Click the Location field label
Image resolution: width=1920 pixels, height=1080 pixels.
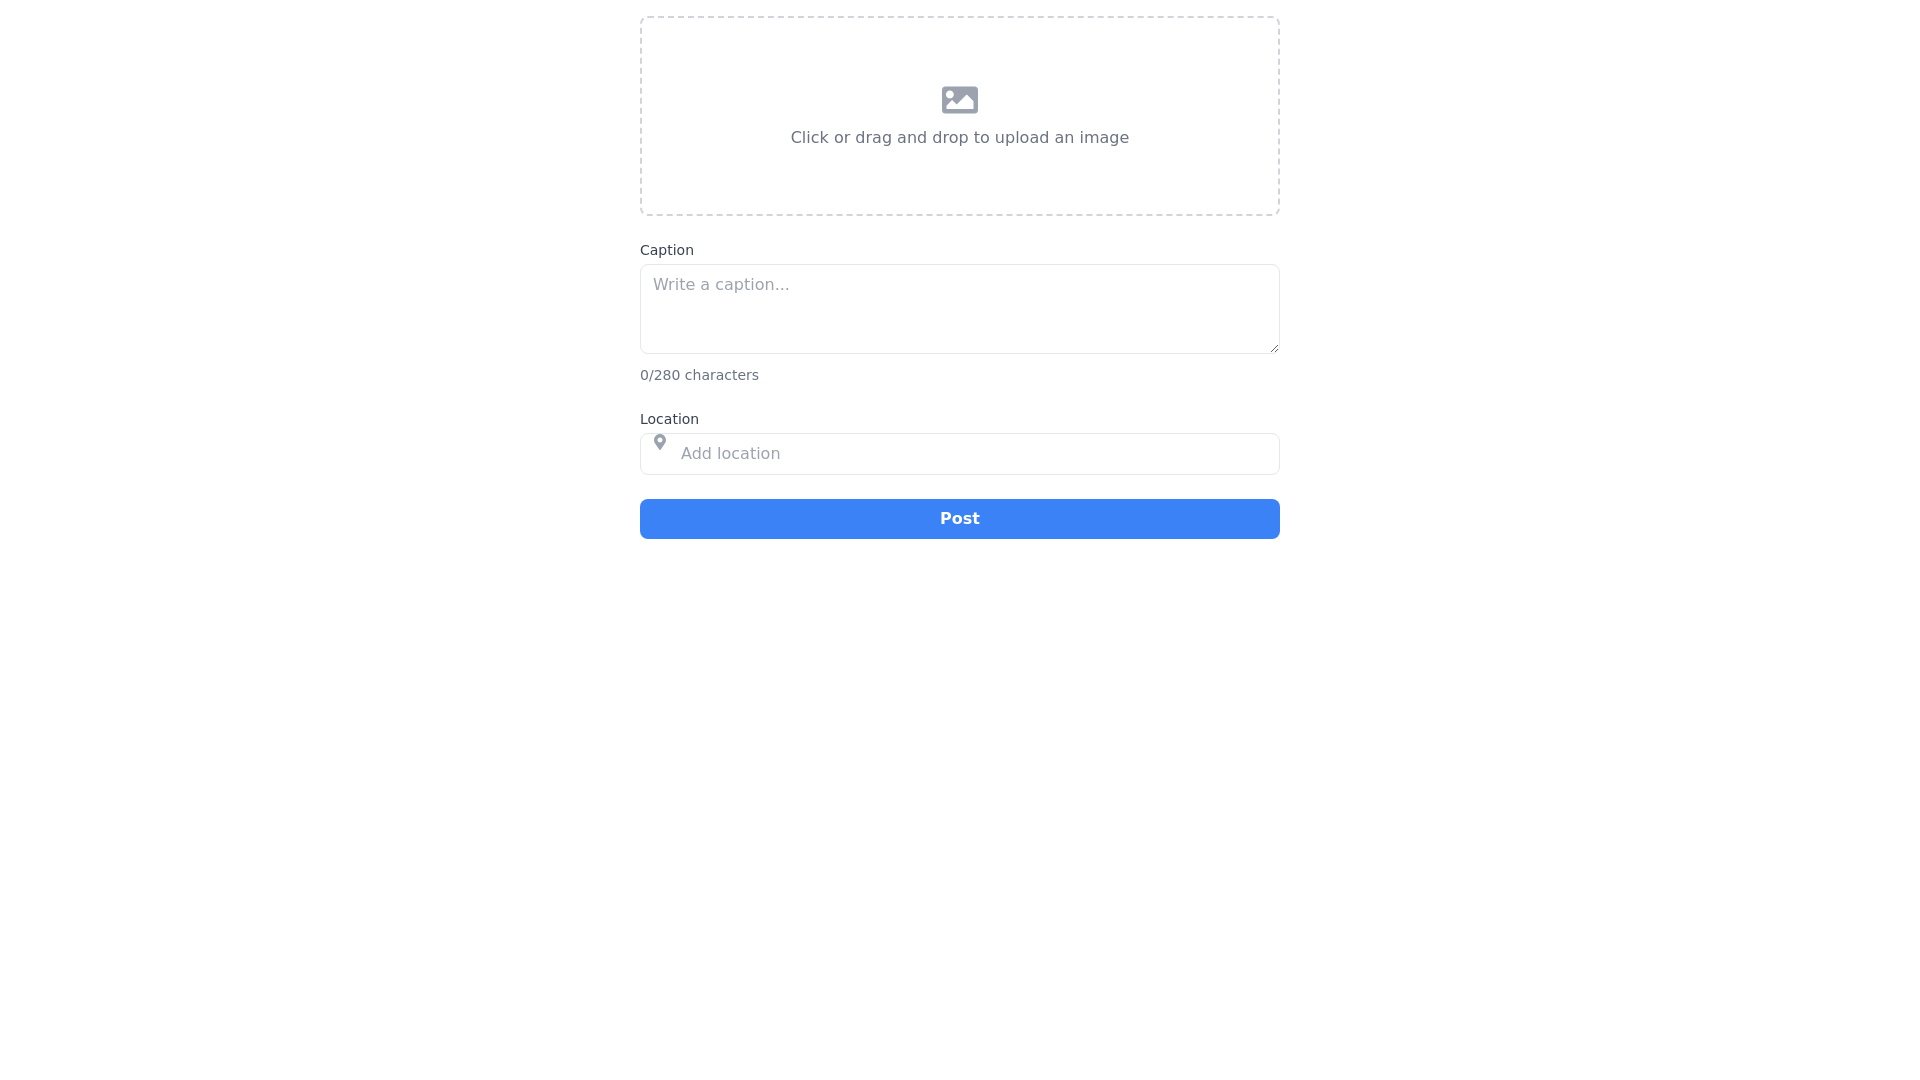pos(669,419)
